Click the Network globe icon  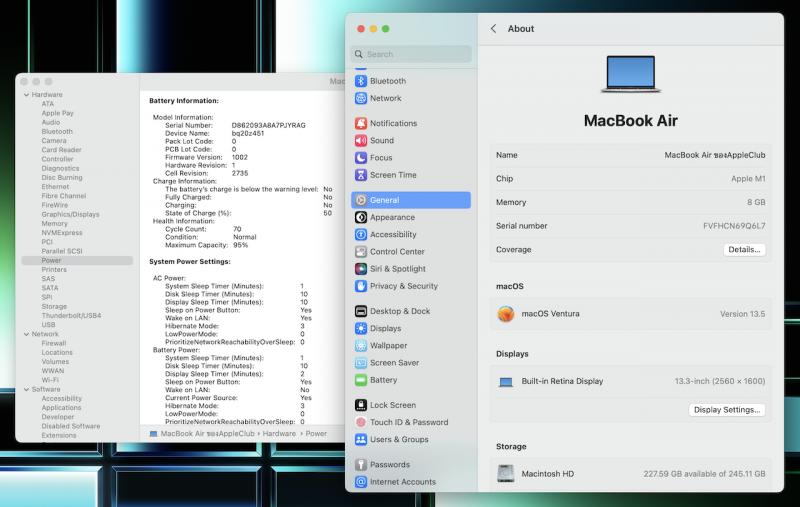[x=361, y=98]
